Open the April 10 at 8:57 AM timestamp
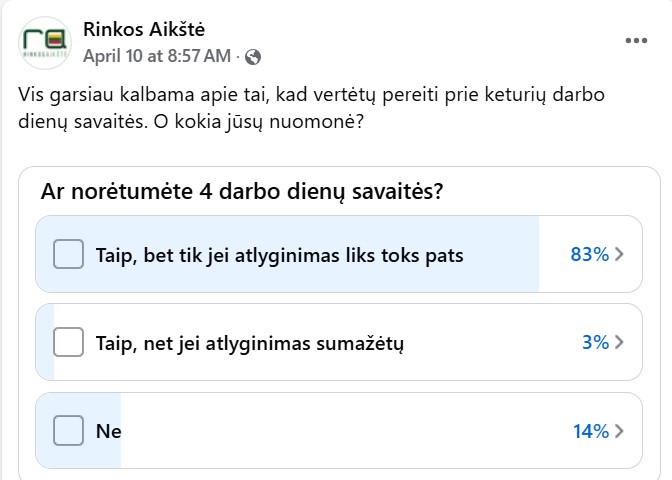The image size is (672, 480). (157, 56)
